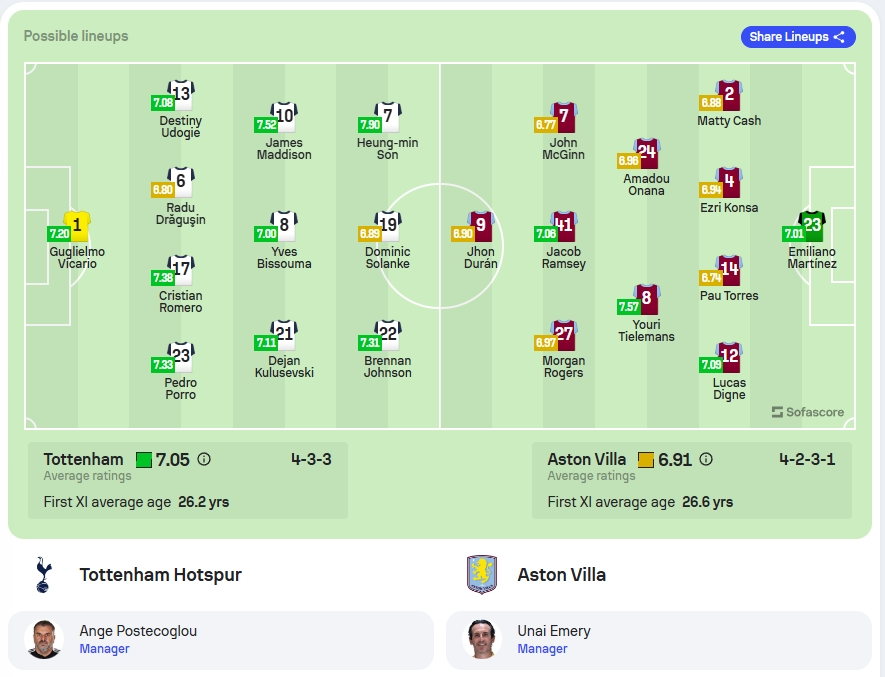
Task: Select Guglielmo Vicario's yellow goalkeeper shirt
Action: click(77, 226)
